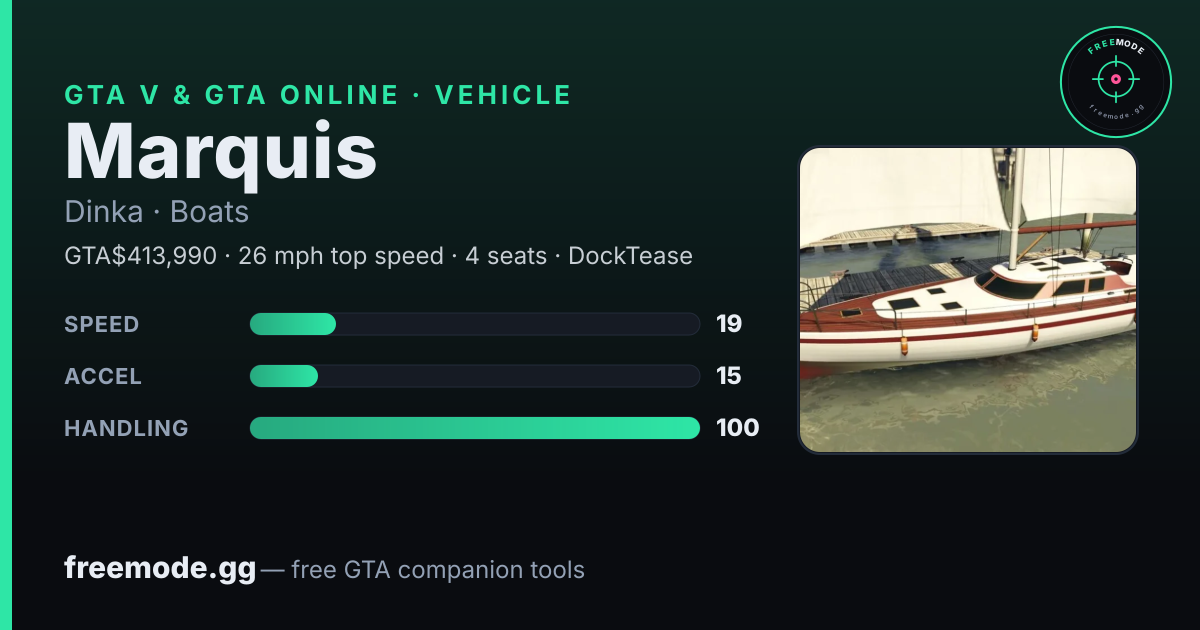The image size is (1200, 630).
Task: Click the accel value 15
Action: tap(729, 376)
